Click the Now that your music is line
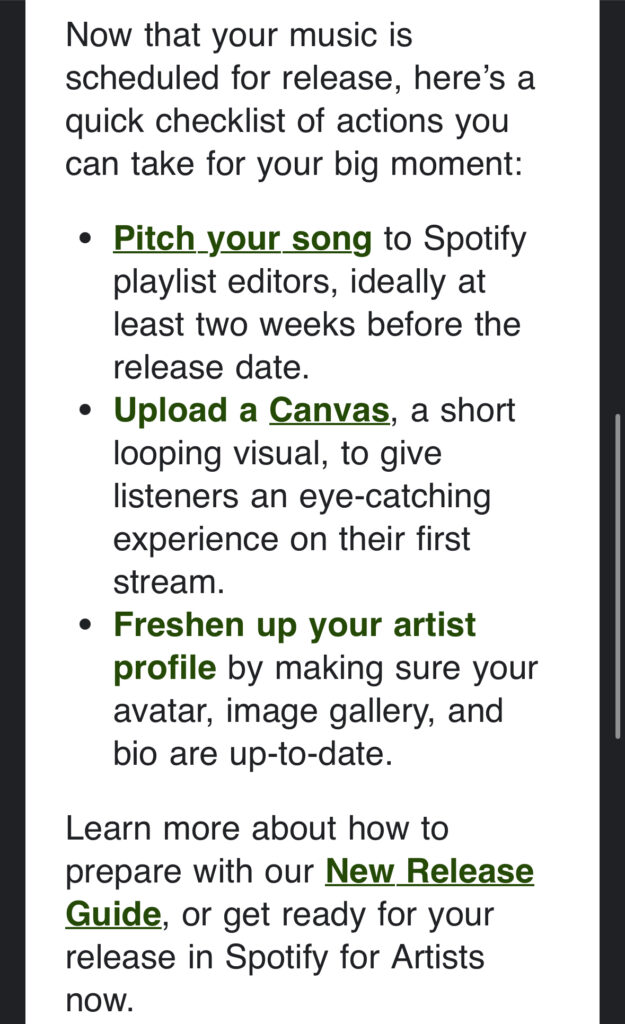The height and width of the screenshot is (1024, 625). [239, 35]
